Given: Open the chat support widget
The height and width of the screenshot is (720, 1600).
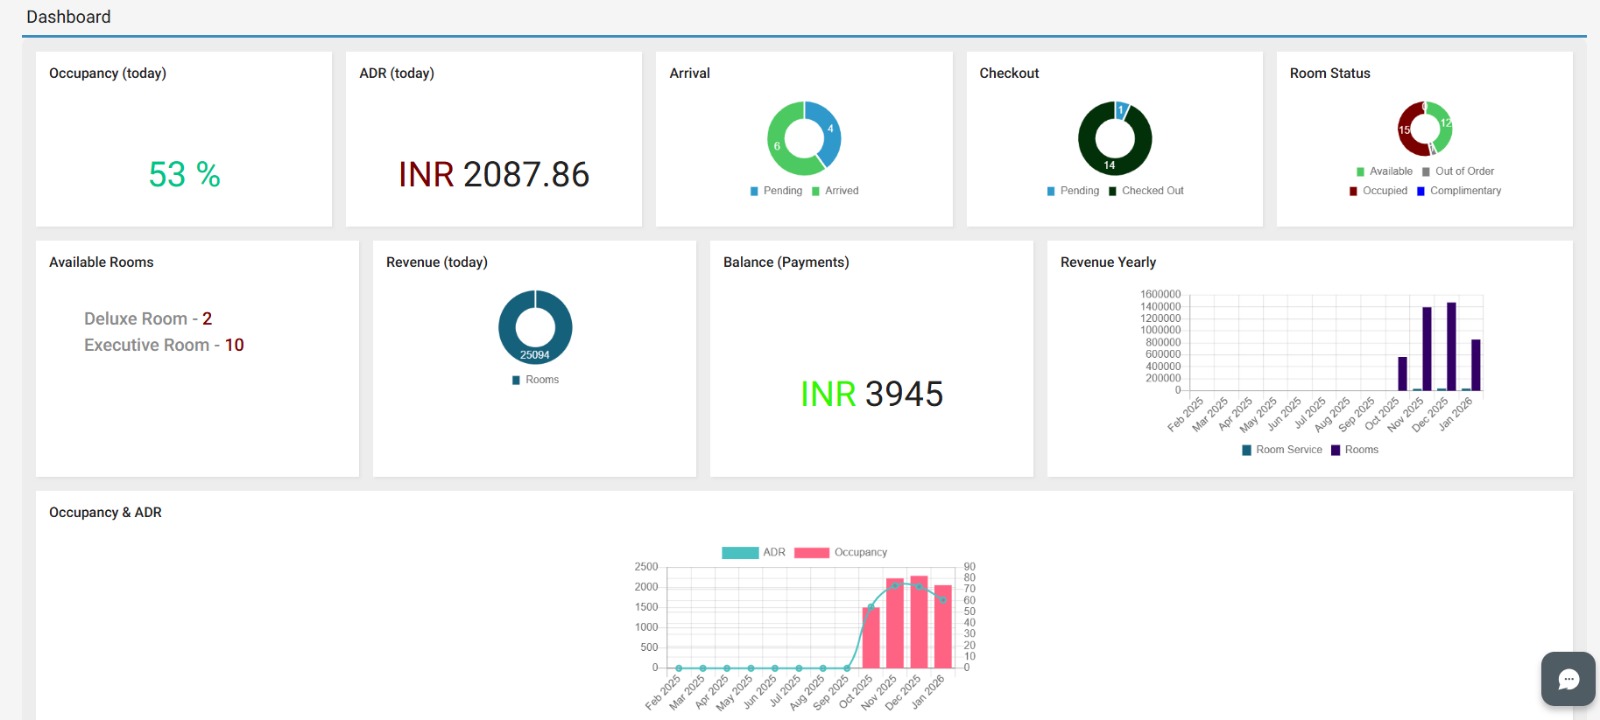Looking at the screenshot, I should point(1567,680).
